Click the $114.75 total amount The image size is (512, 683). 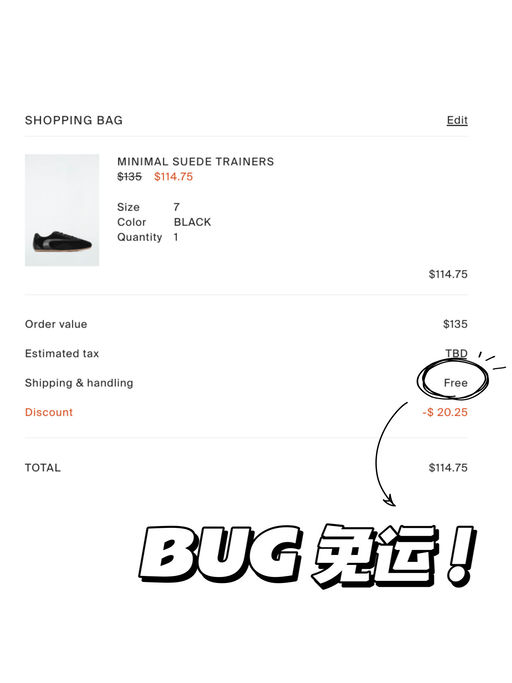pyautogui.click(x=448, y=468)
